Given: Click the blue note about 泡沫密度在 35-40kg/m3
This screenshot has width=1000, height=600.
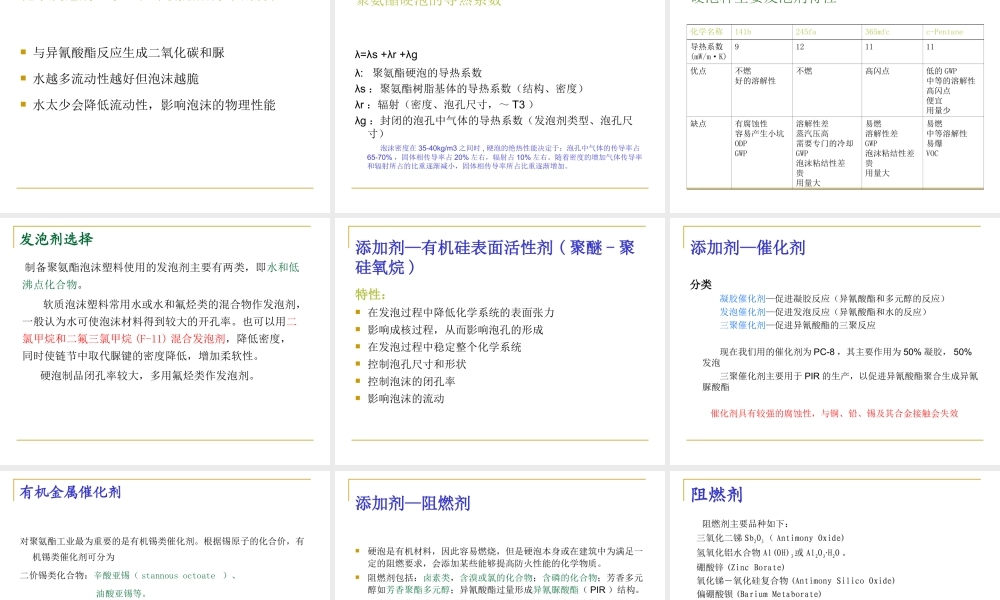Looking at the screenshot, I should click(504, 157).
